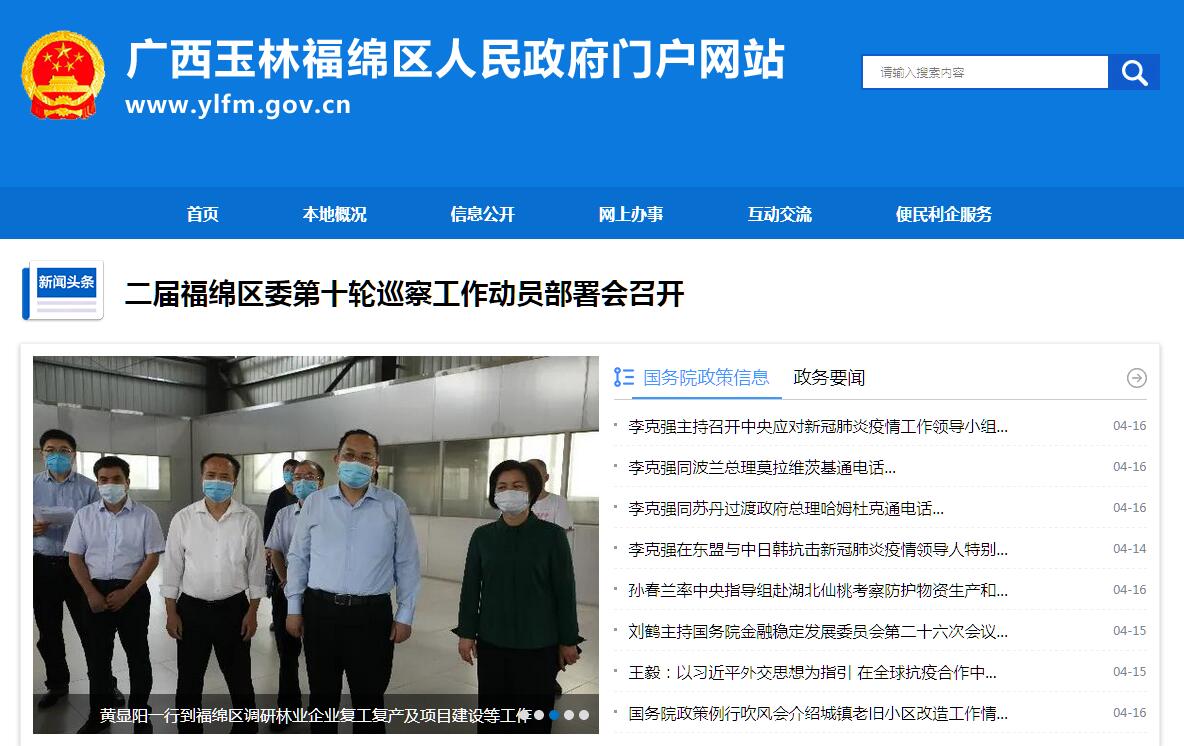Open the 信息公开 navigation item

click(x=483, y=214)
